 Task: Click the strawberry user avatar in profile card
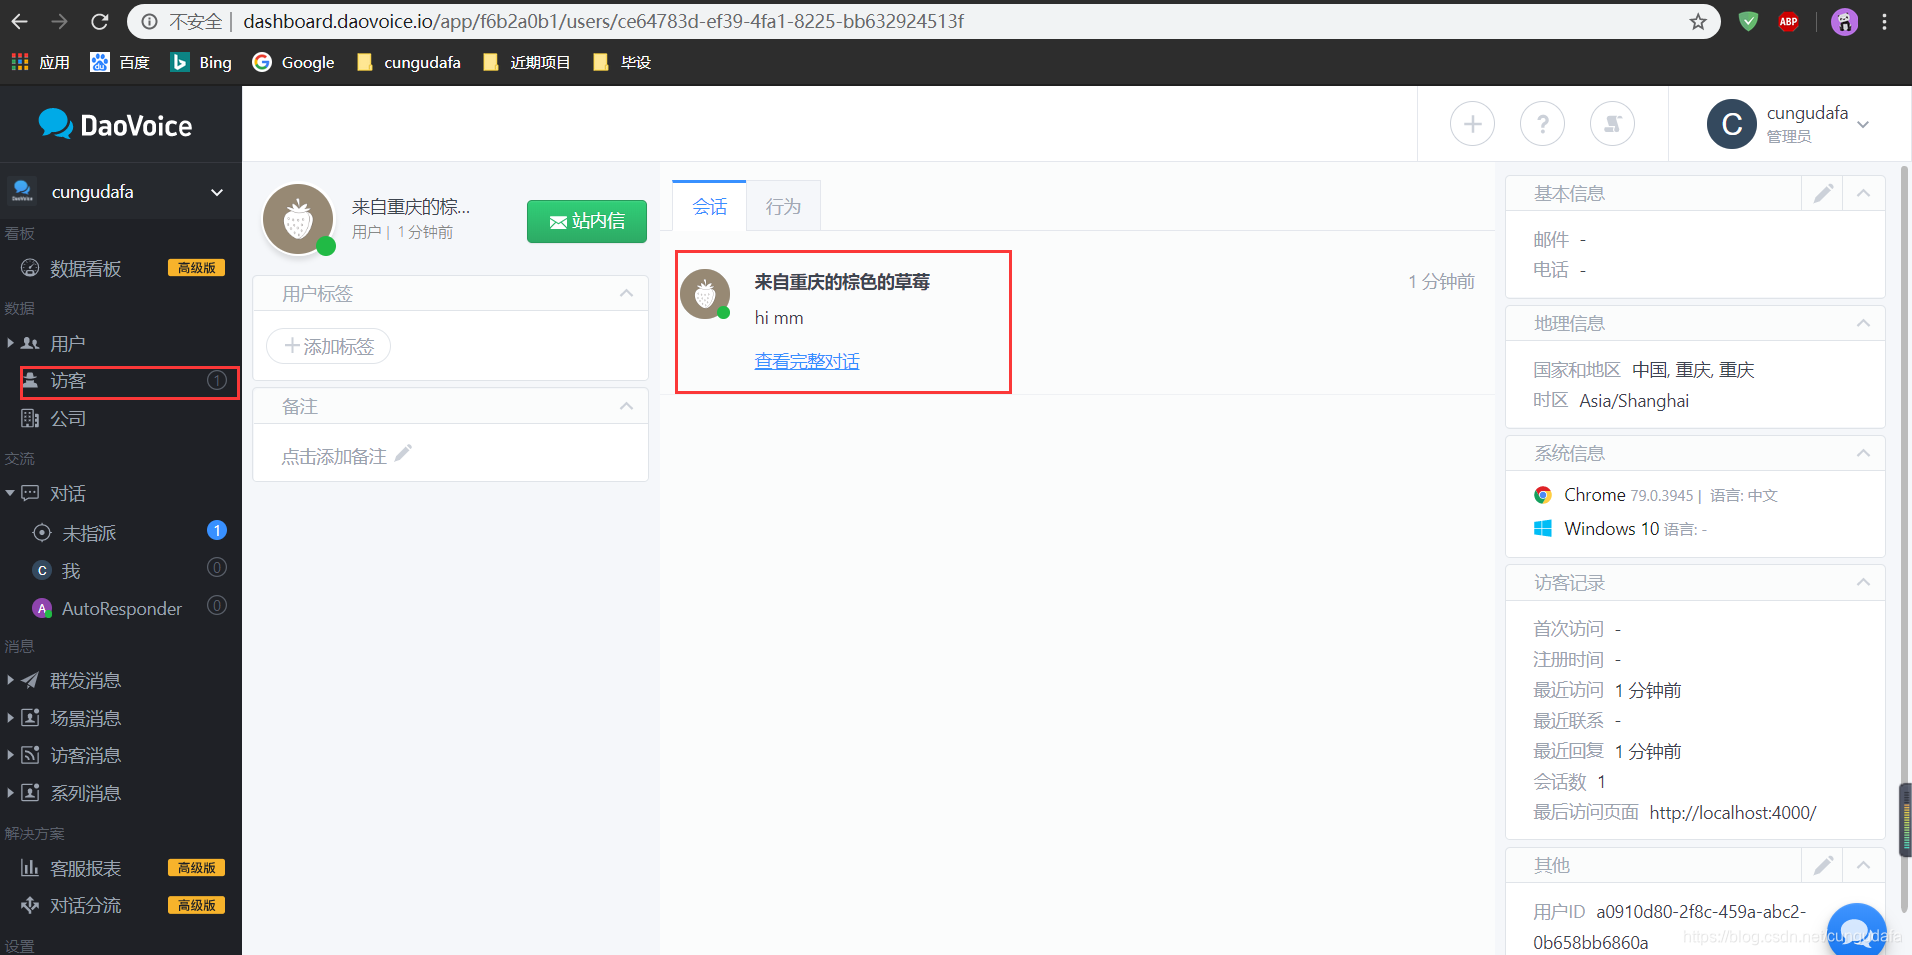pos(298,219)
